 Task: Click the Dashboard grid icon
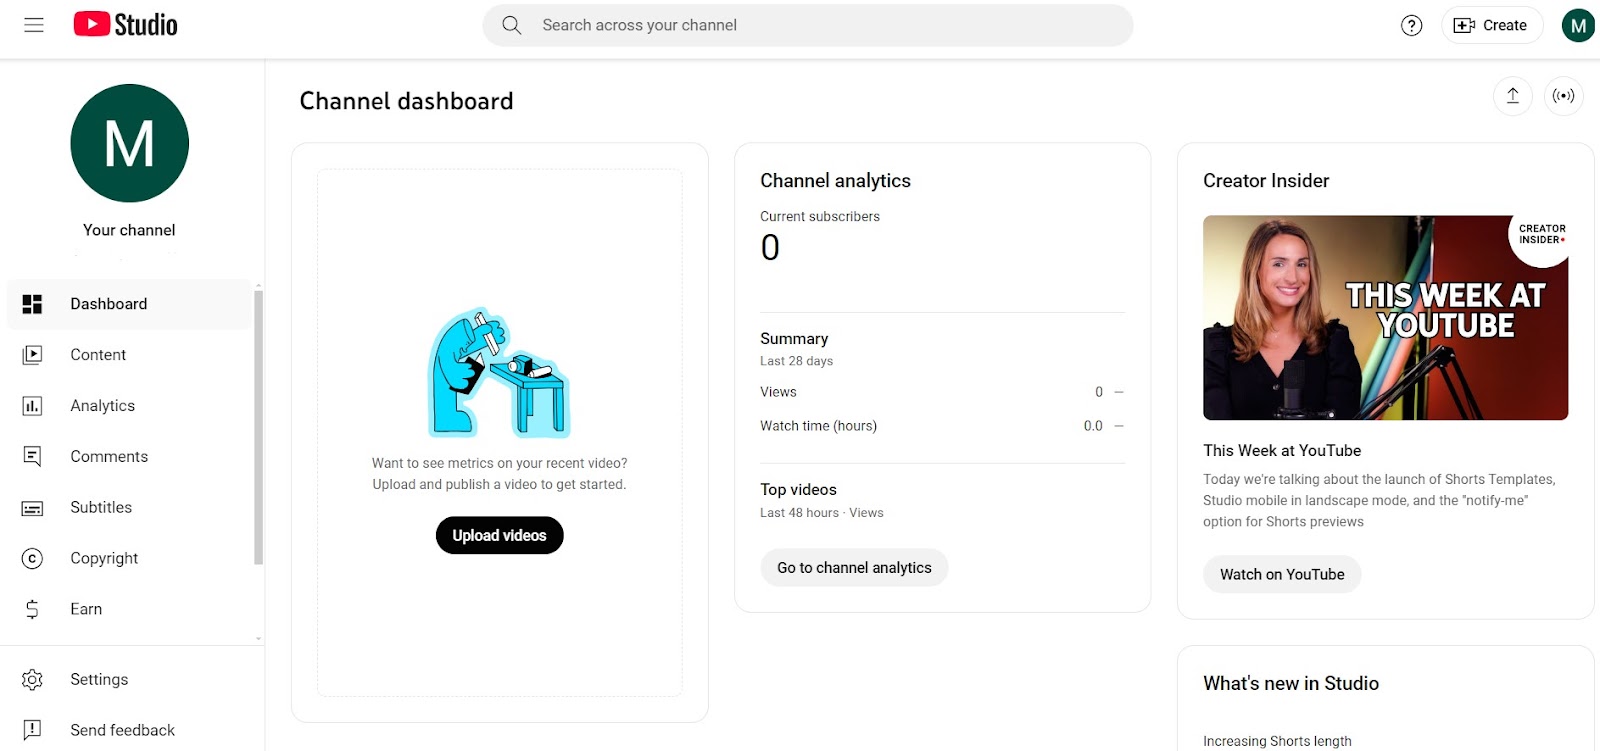tap(32, 304)
